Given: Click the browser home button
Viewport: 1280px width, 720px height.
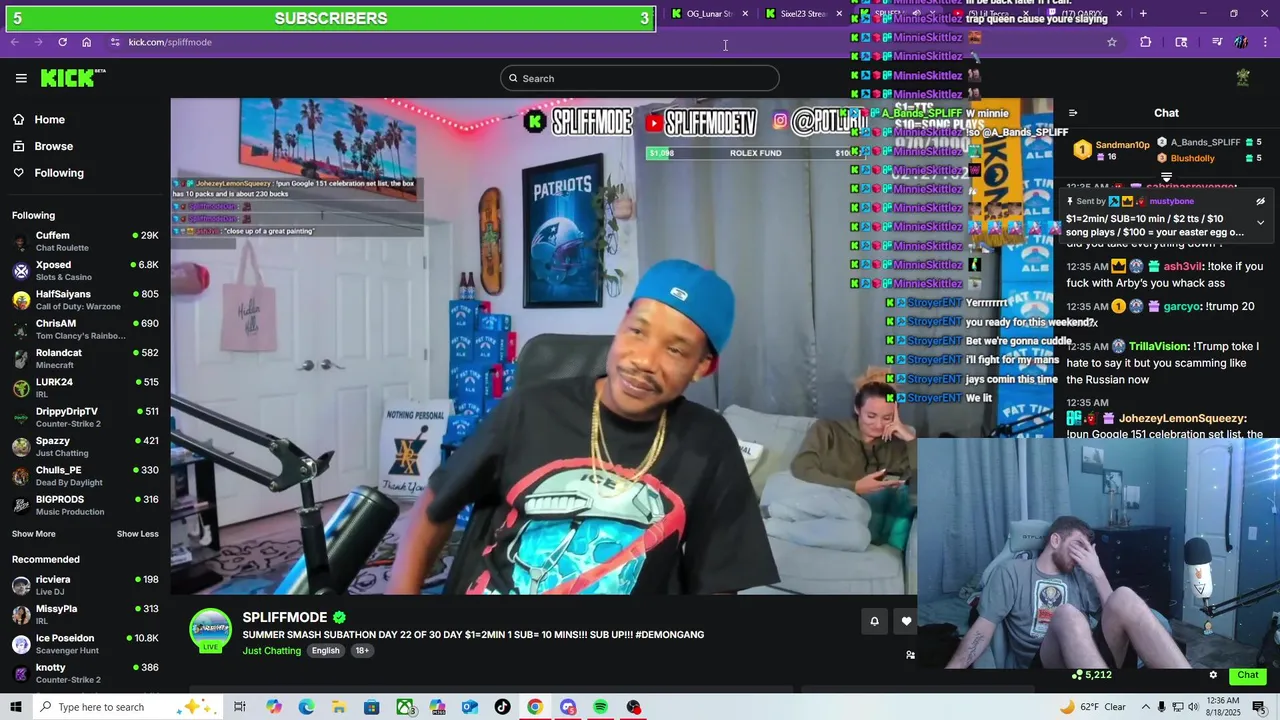Looking at the screenshot, I should 86,42.
